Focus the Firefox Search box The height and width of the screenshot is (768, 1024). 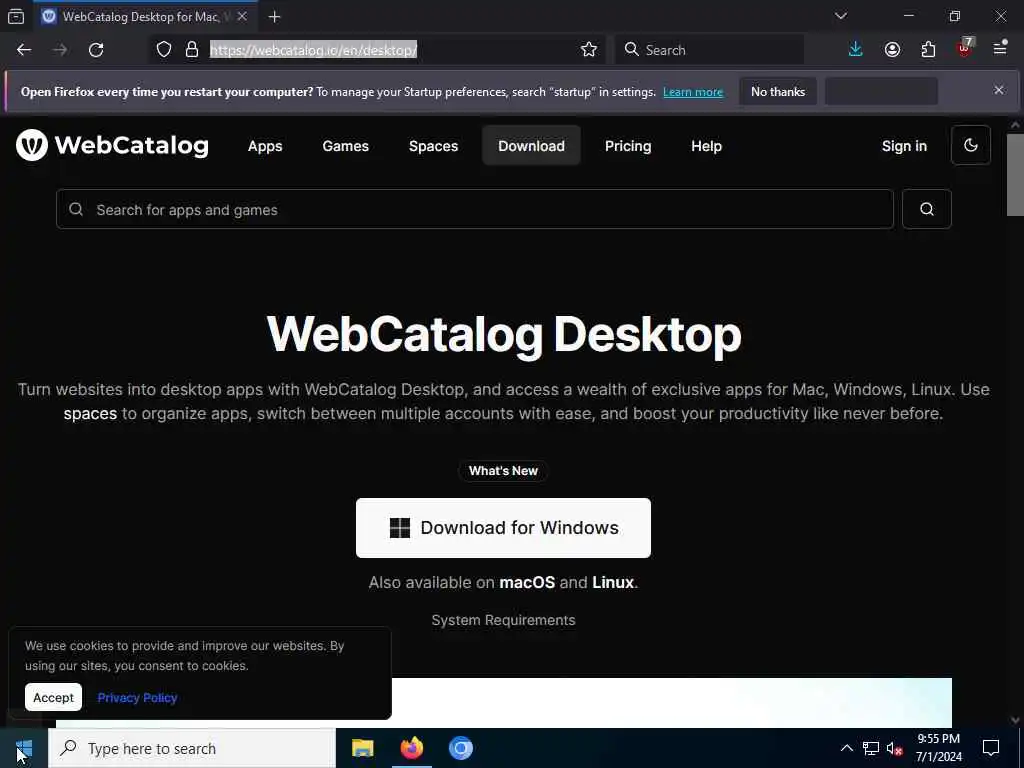tap(709, 50)
